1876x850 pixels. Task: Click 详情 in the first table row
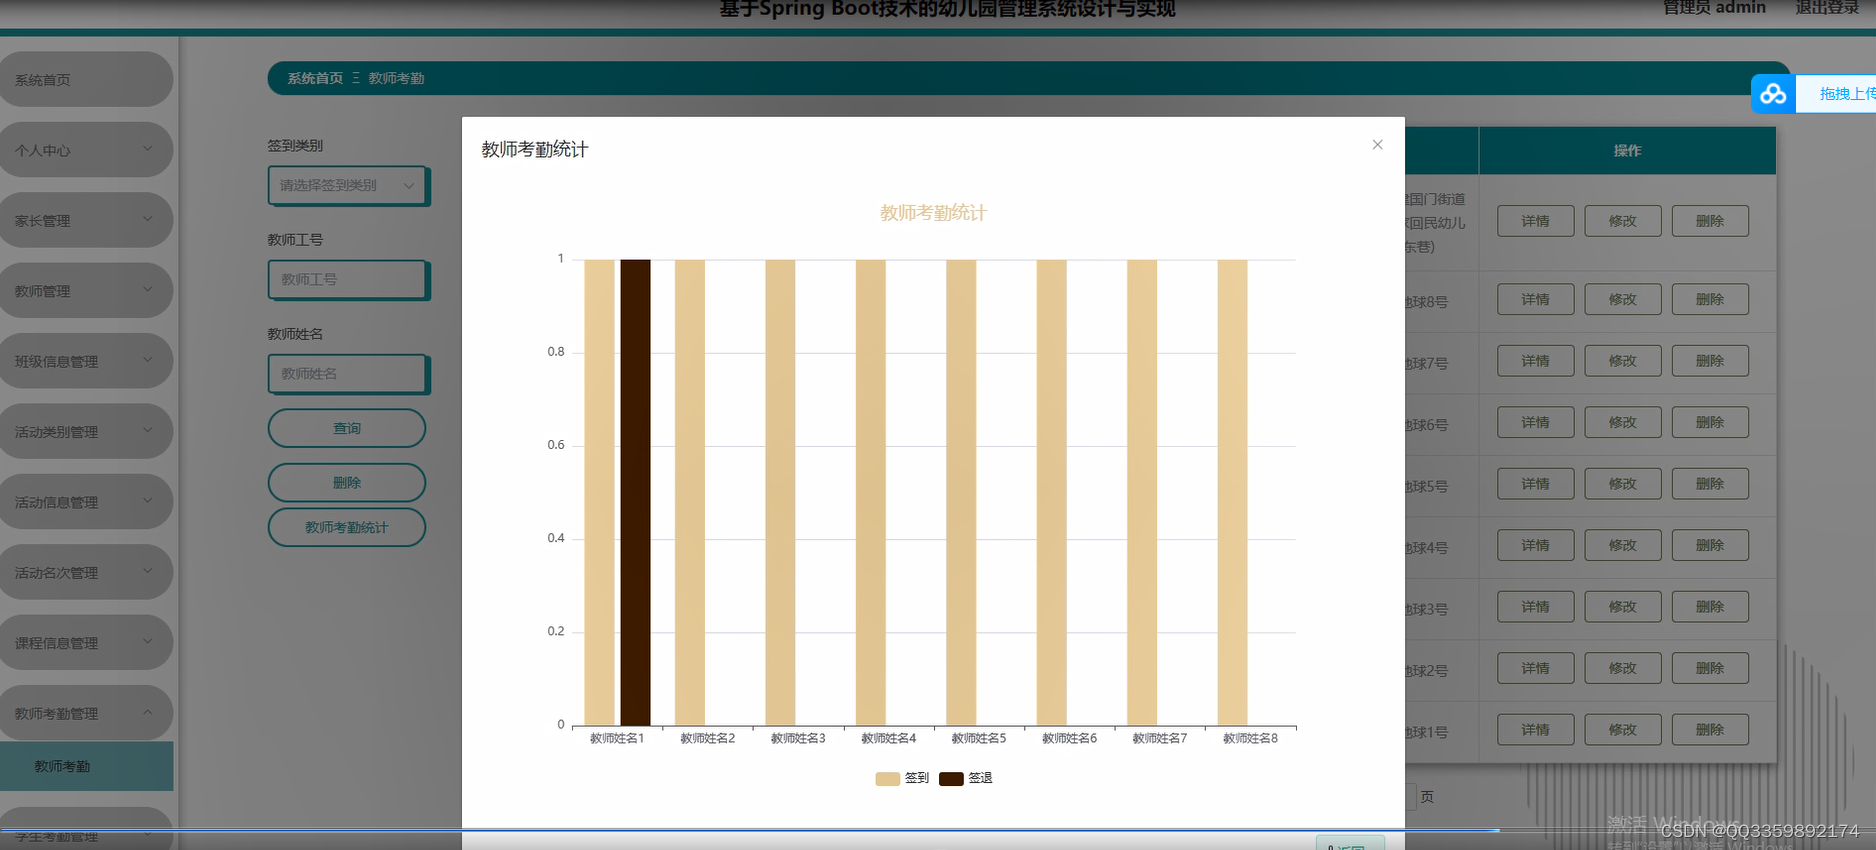pos(1535,221)
